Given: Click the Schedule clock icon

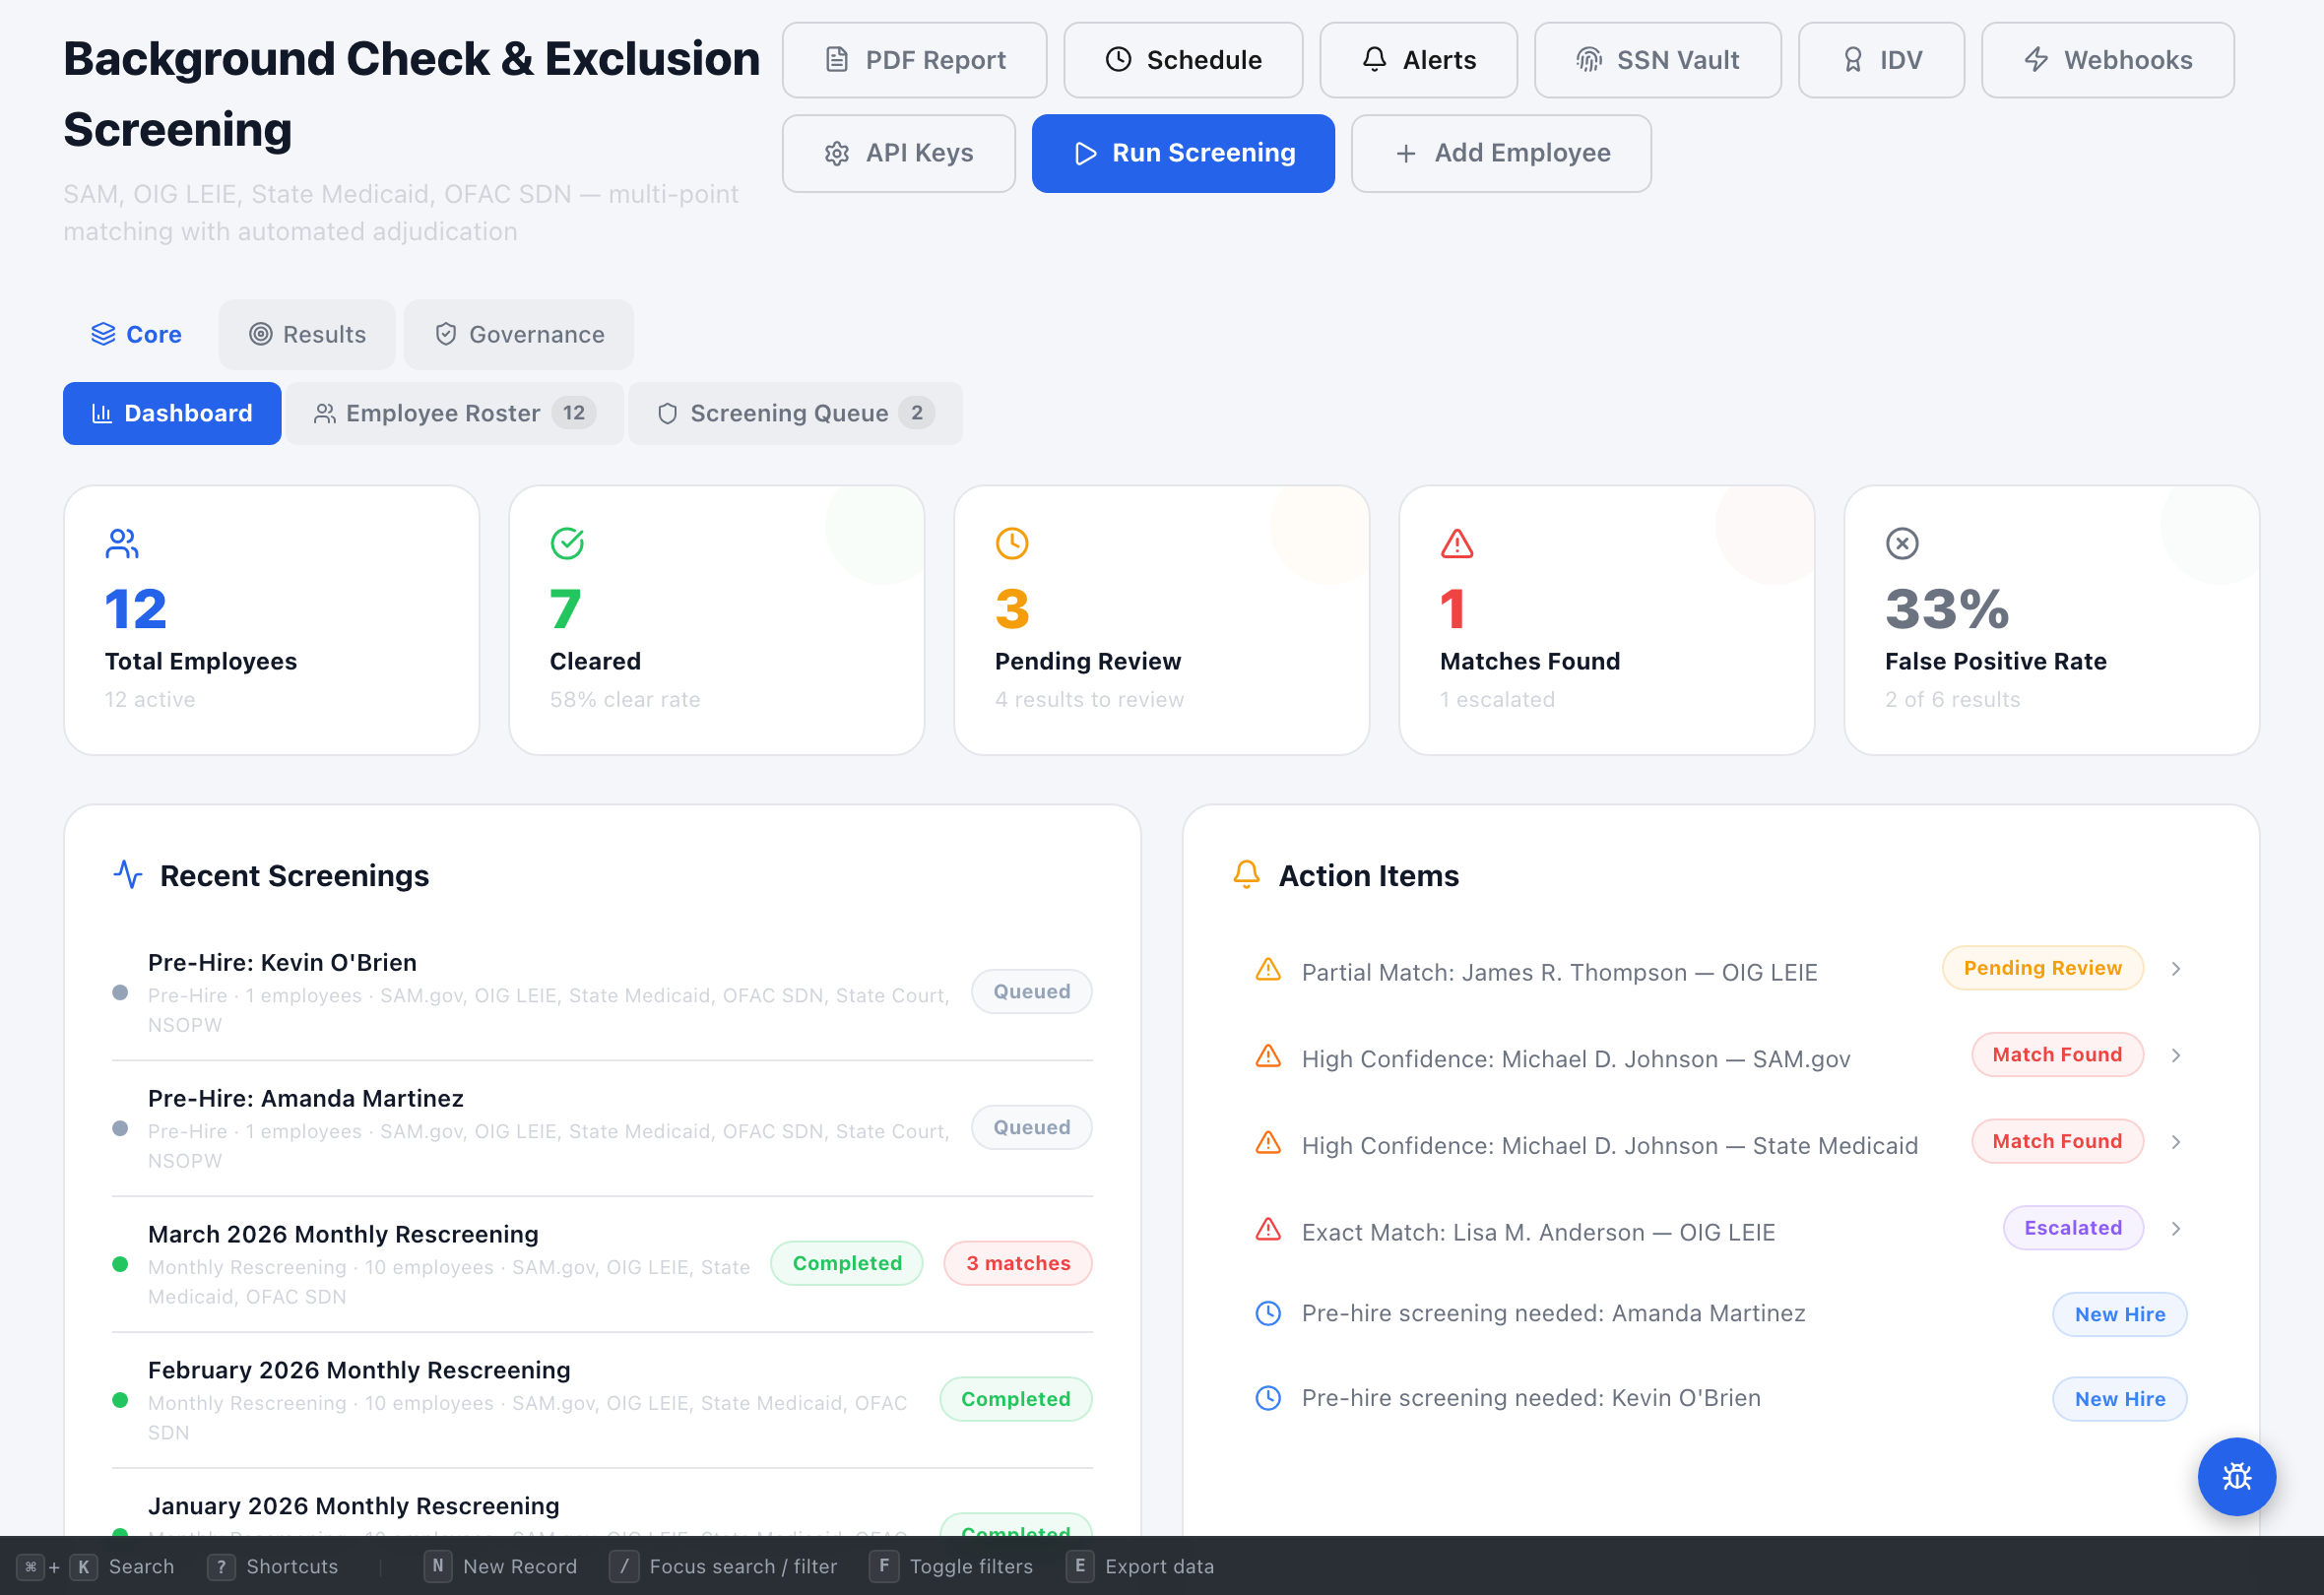Looking at the screenshot, I should (x=1120, y=59).
